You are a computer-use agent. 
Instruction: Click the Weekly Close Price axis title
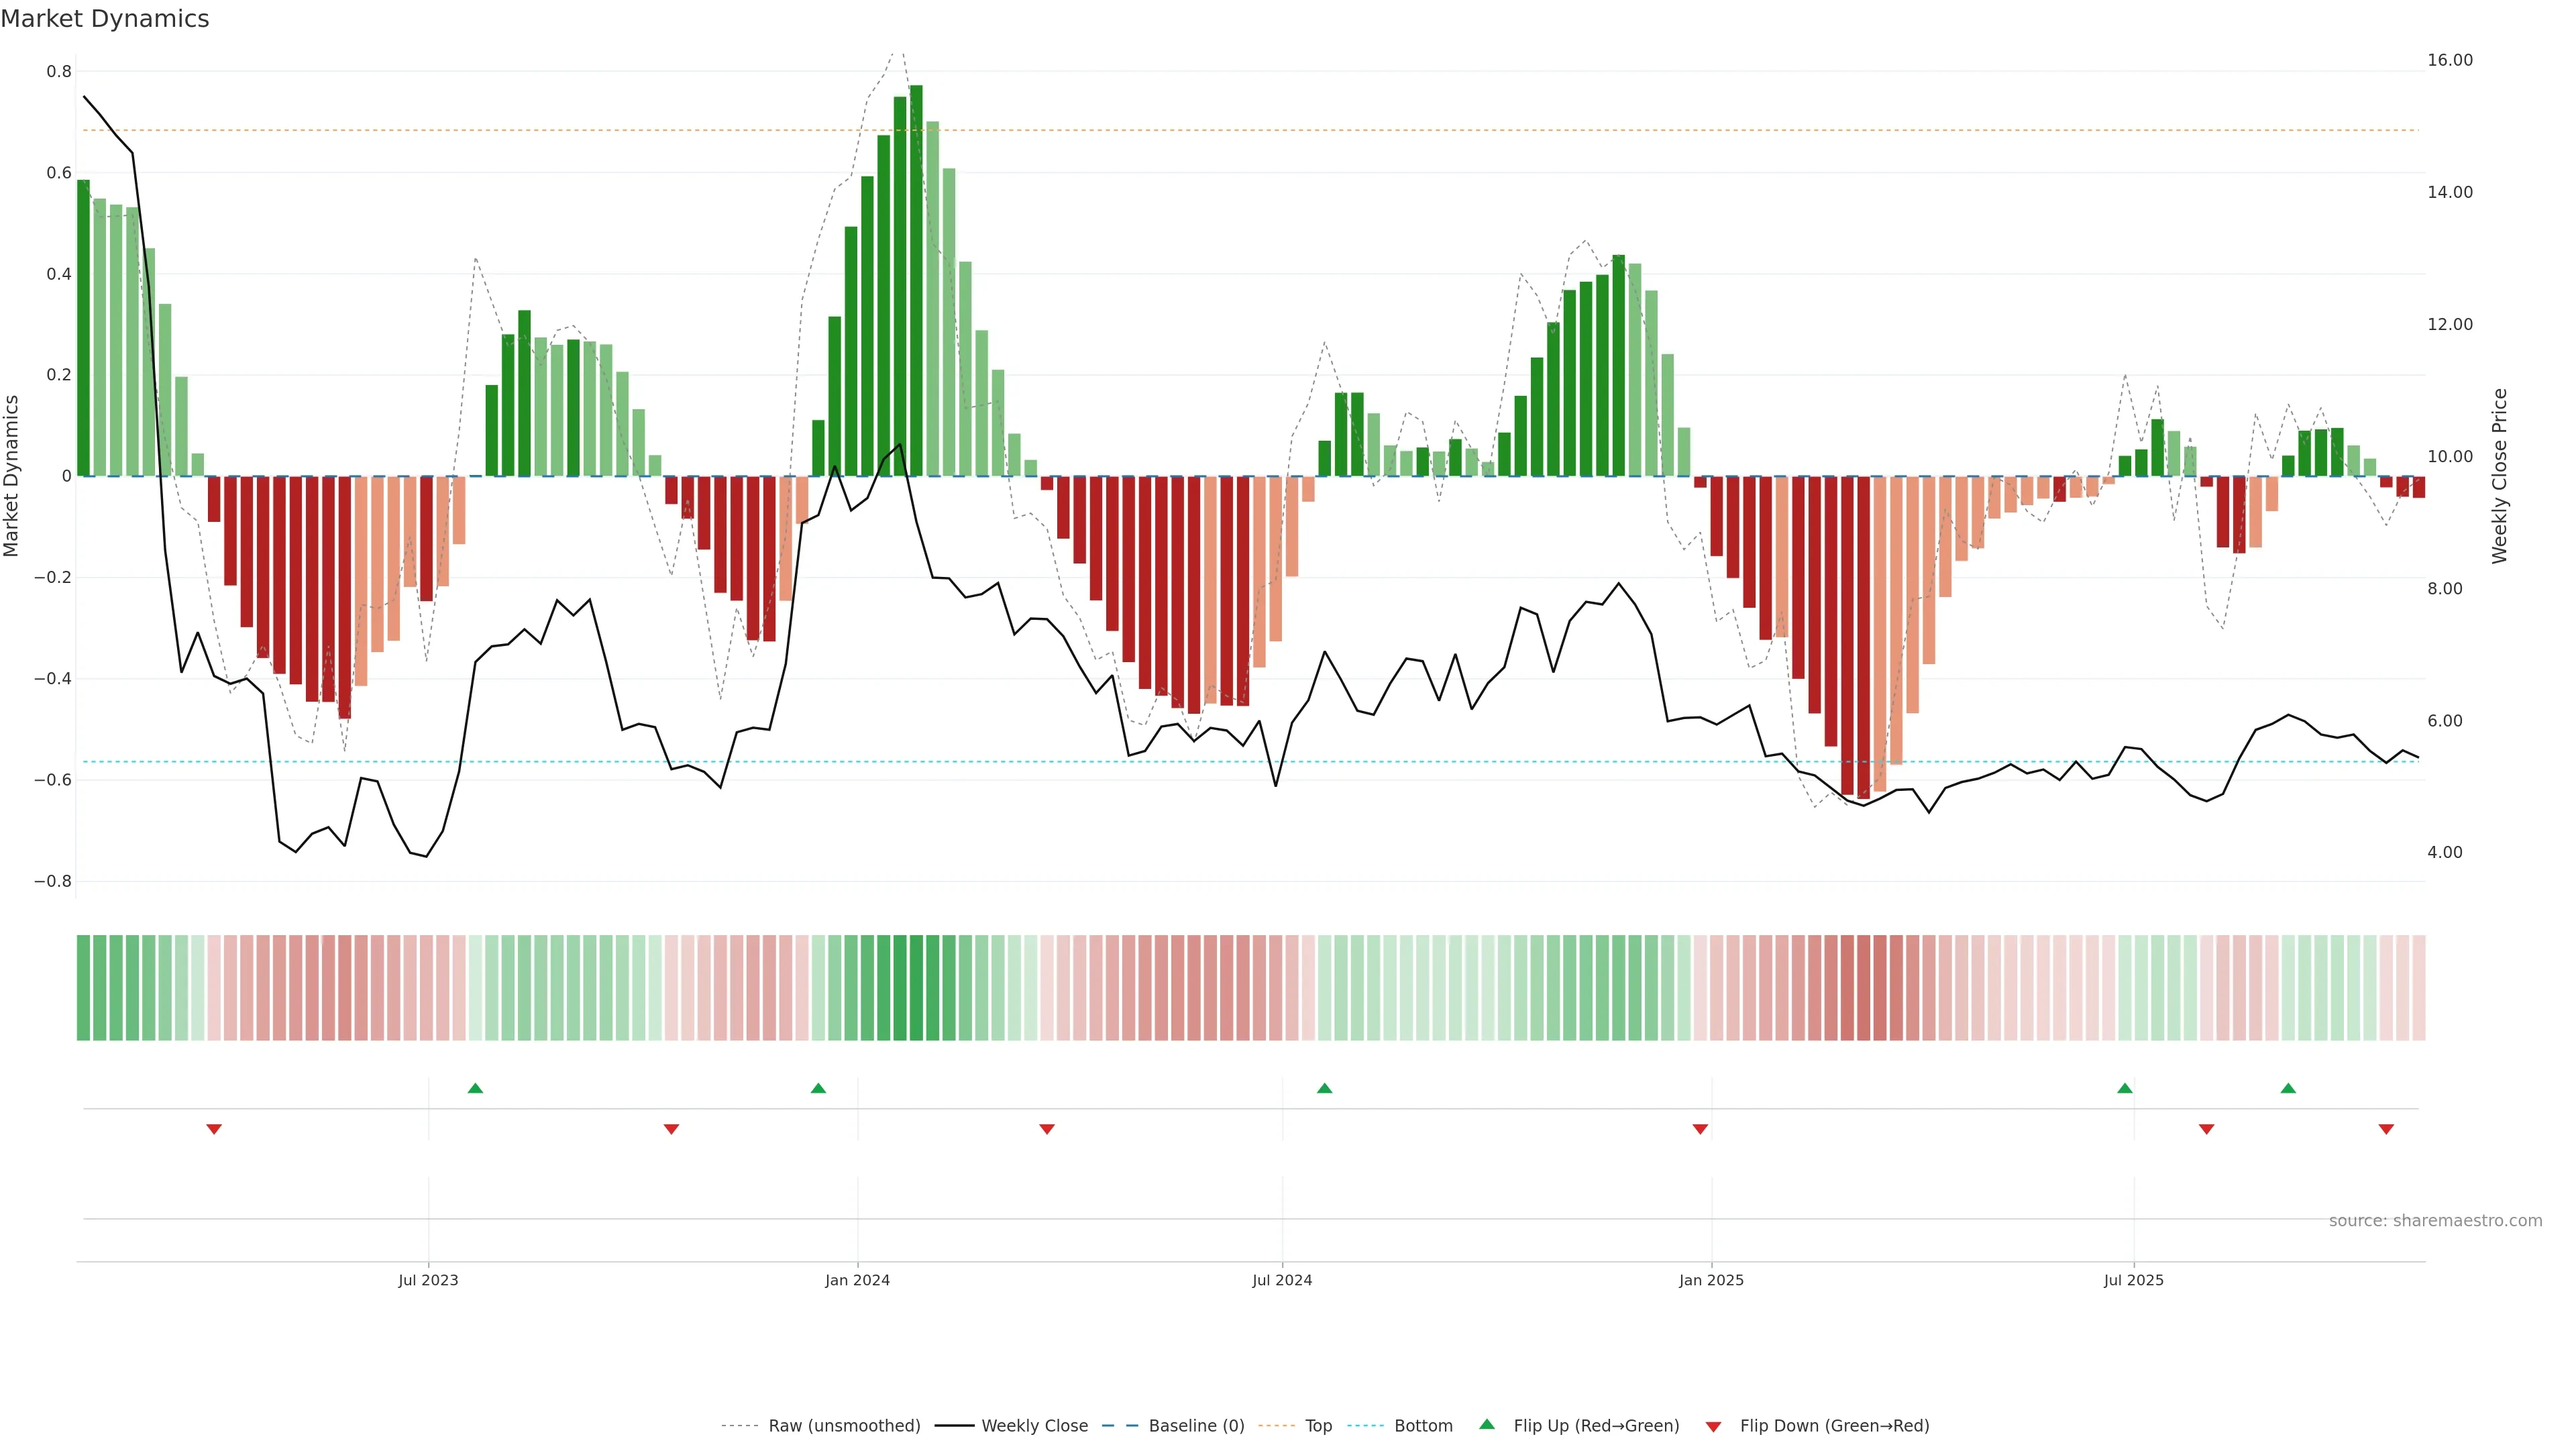2499,476
